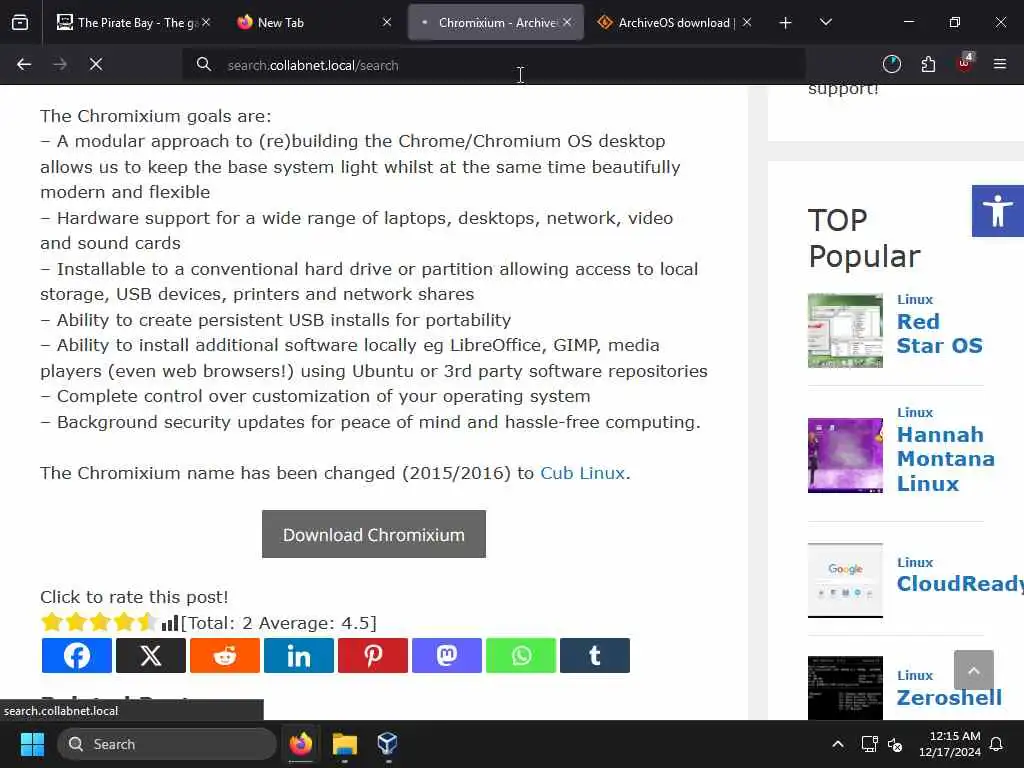
Task: Close the New Tab tab
Action: 387,22
